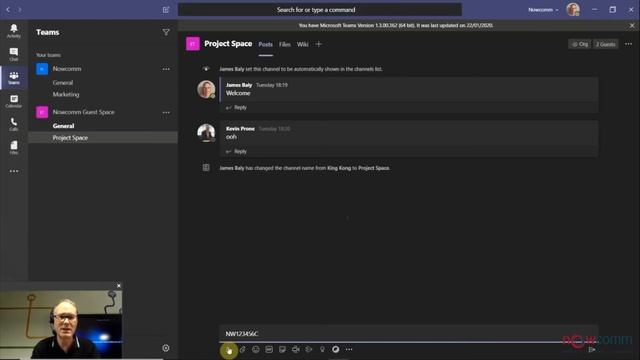Go forward with the forward arrow
This screenshot has height=360, width=640.
20,9
